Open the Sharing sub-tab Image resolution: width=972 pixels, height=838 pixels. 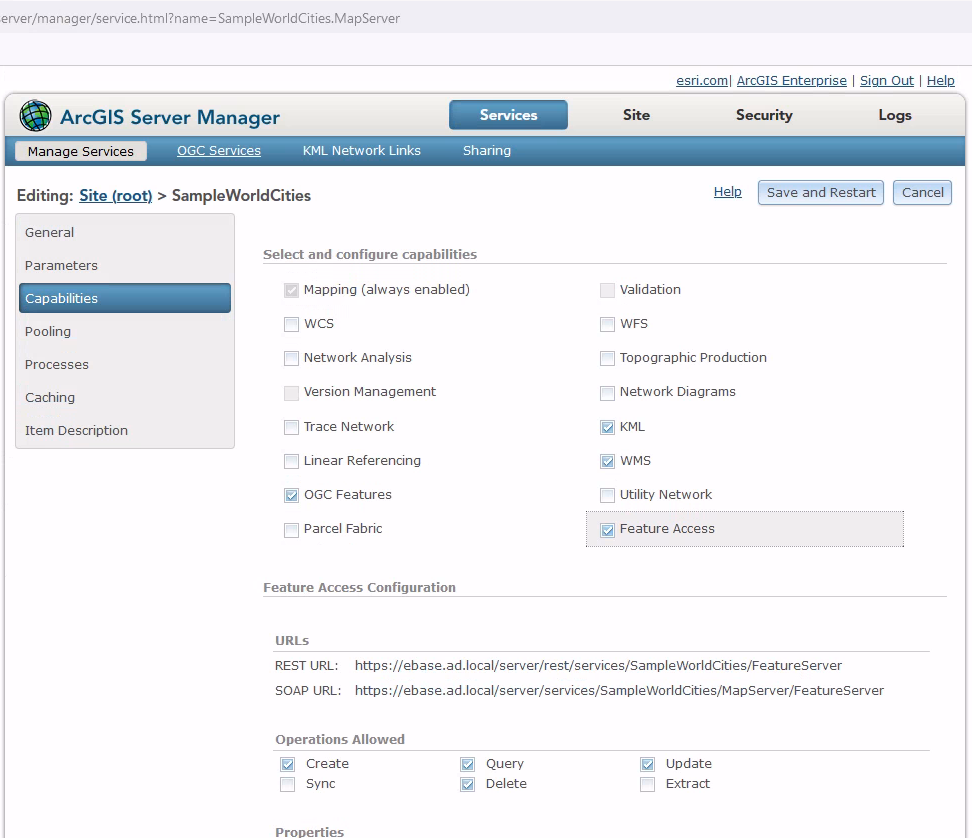click(487, 151)
